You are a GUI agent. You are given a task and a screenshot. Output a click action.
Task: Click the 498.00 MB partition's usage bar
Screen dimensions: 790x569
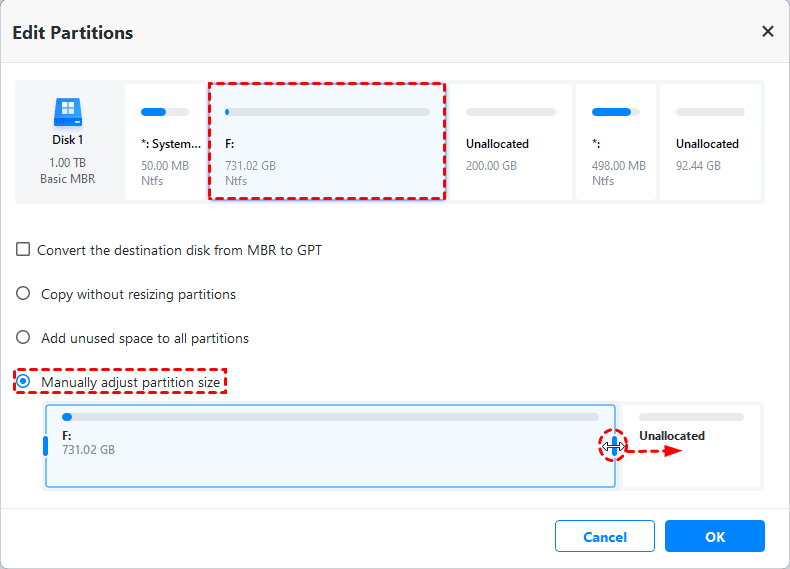tap(611, 112)
